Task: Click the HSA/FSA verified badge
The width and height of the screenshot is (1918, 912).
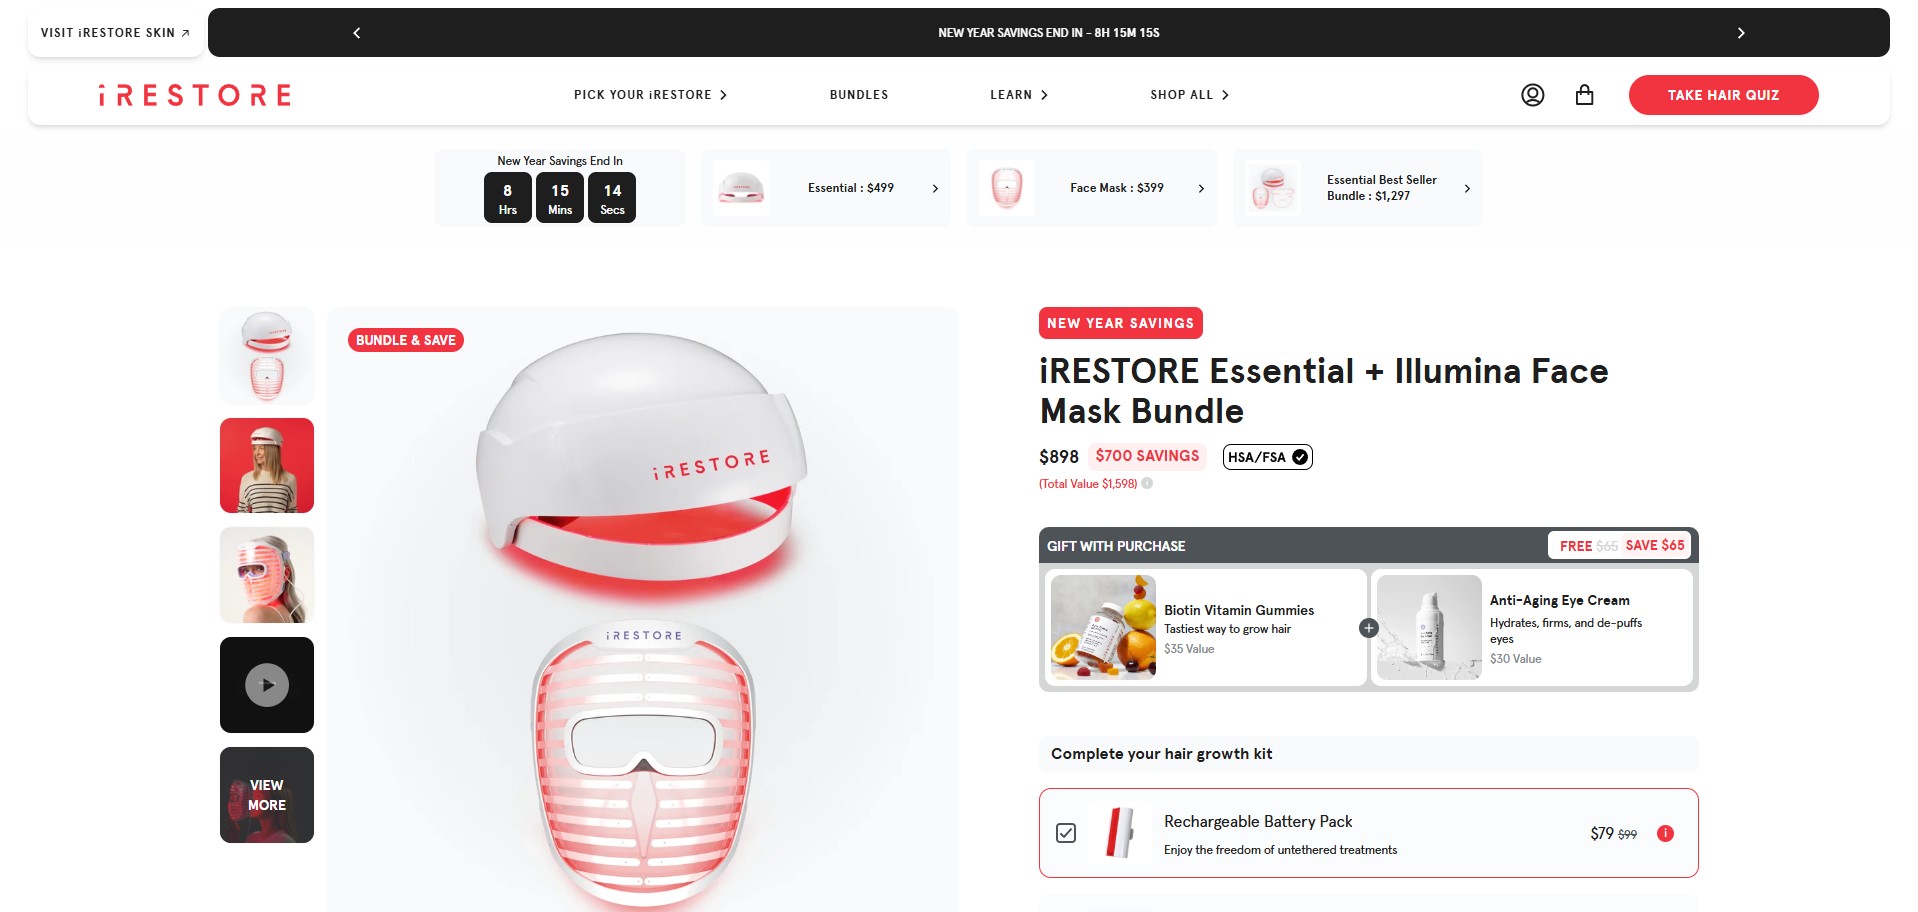Action: point(1267,457)
